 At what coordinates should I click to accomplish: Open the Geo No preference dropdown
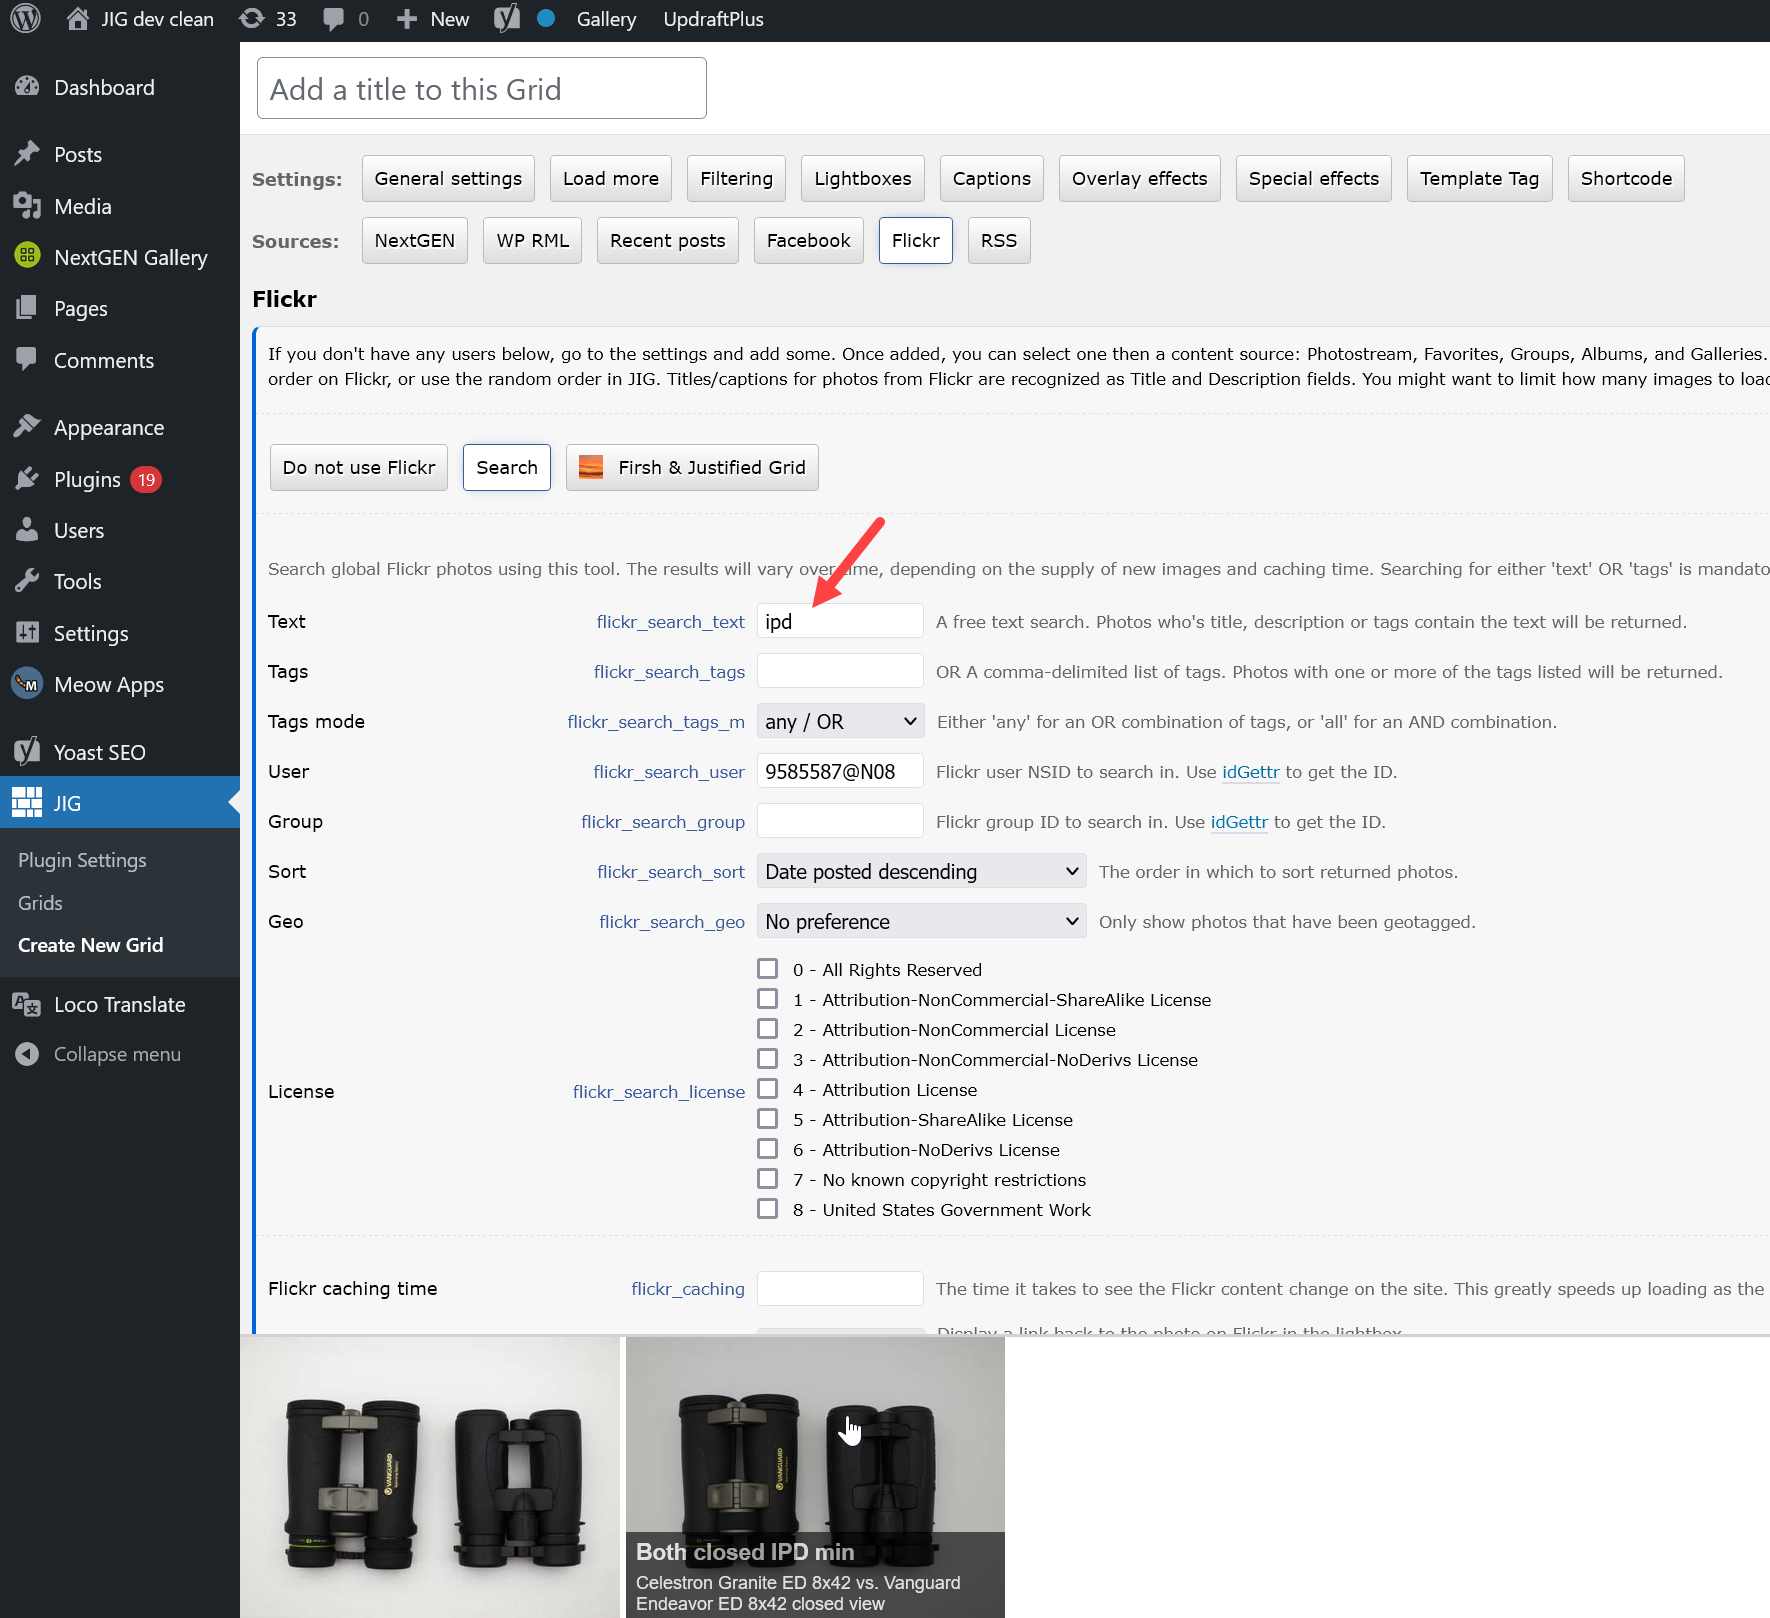click(x=920, y=921)
